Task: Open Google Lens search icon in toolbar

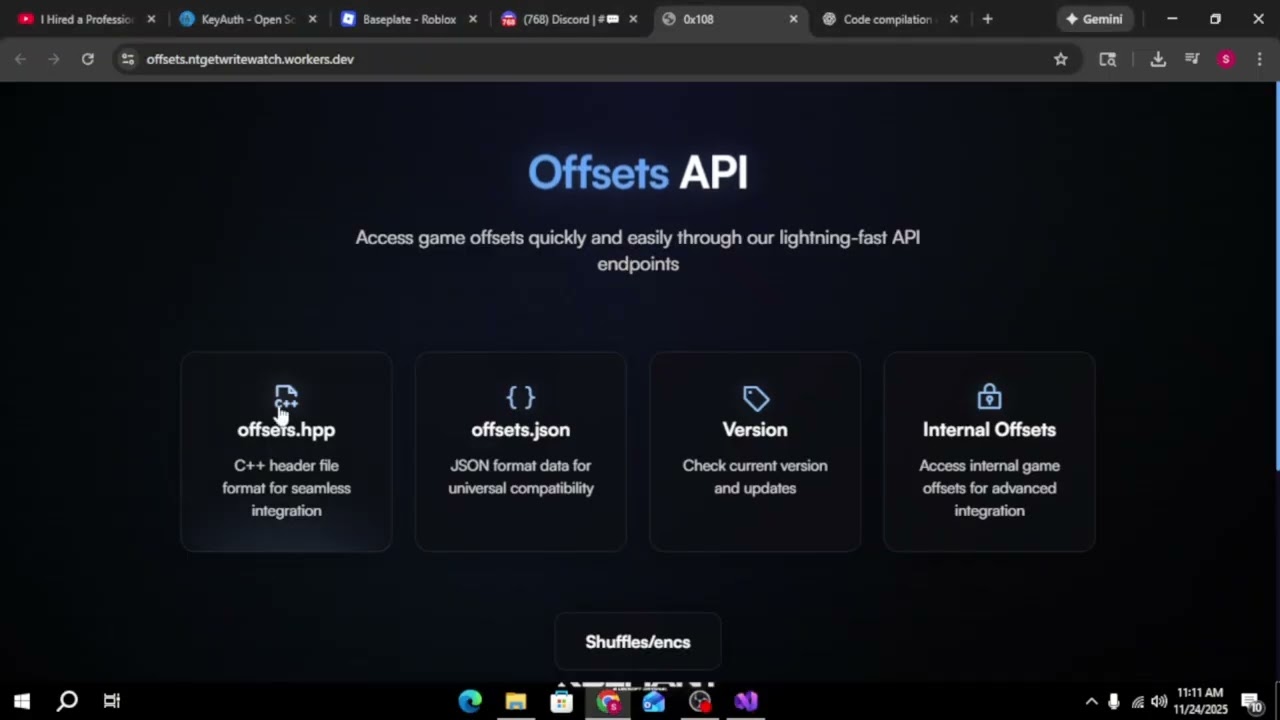Action: pos(1107,59)
